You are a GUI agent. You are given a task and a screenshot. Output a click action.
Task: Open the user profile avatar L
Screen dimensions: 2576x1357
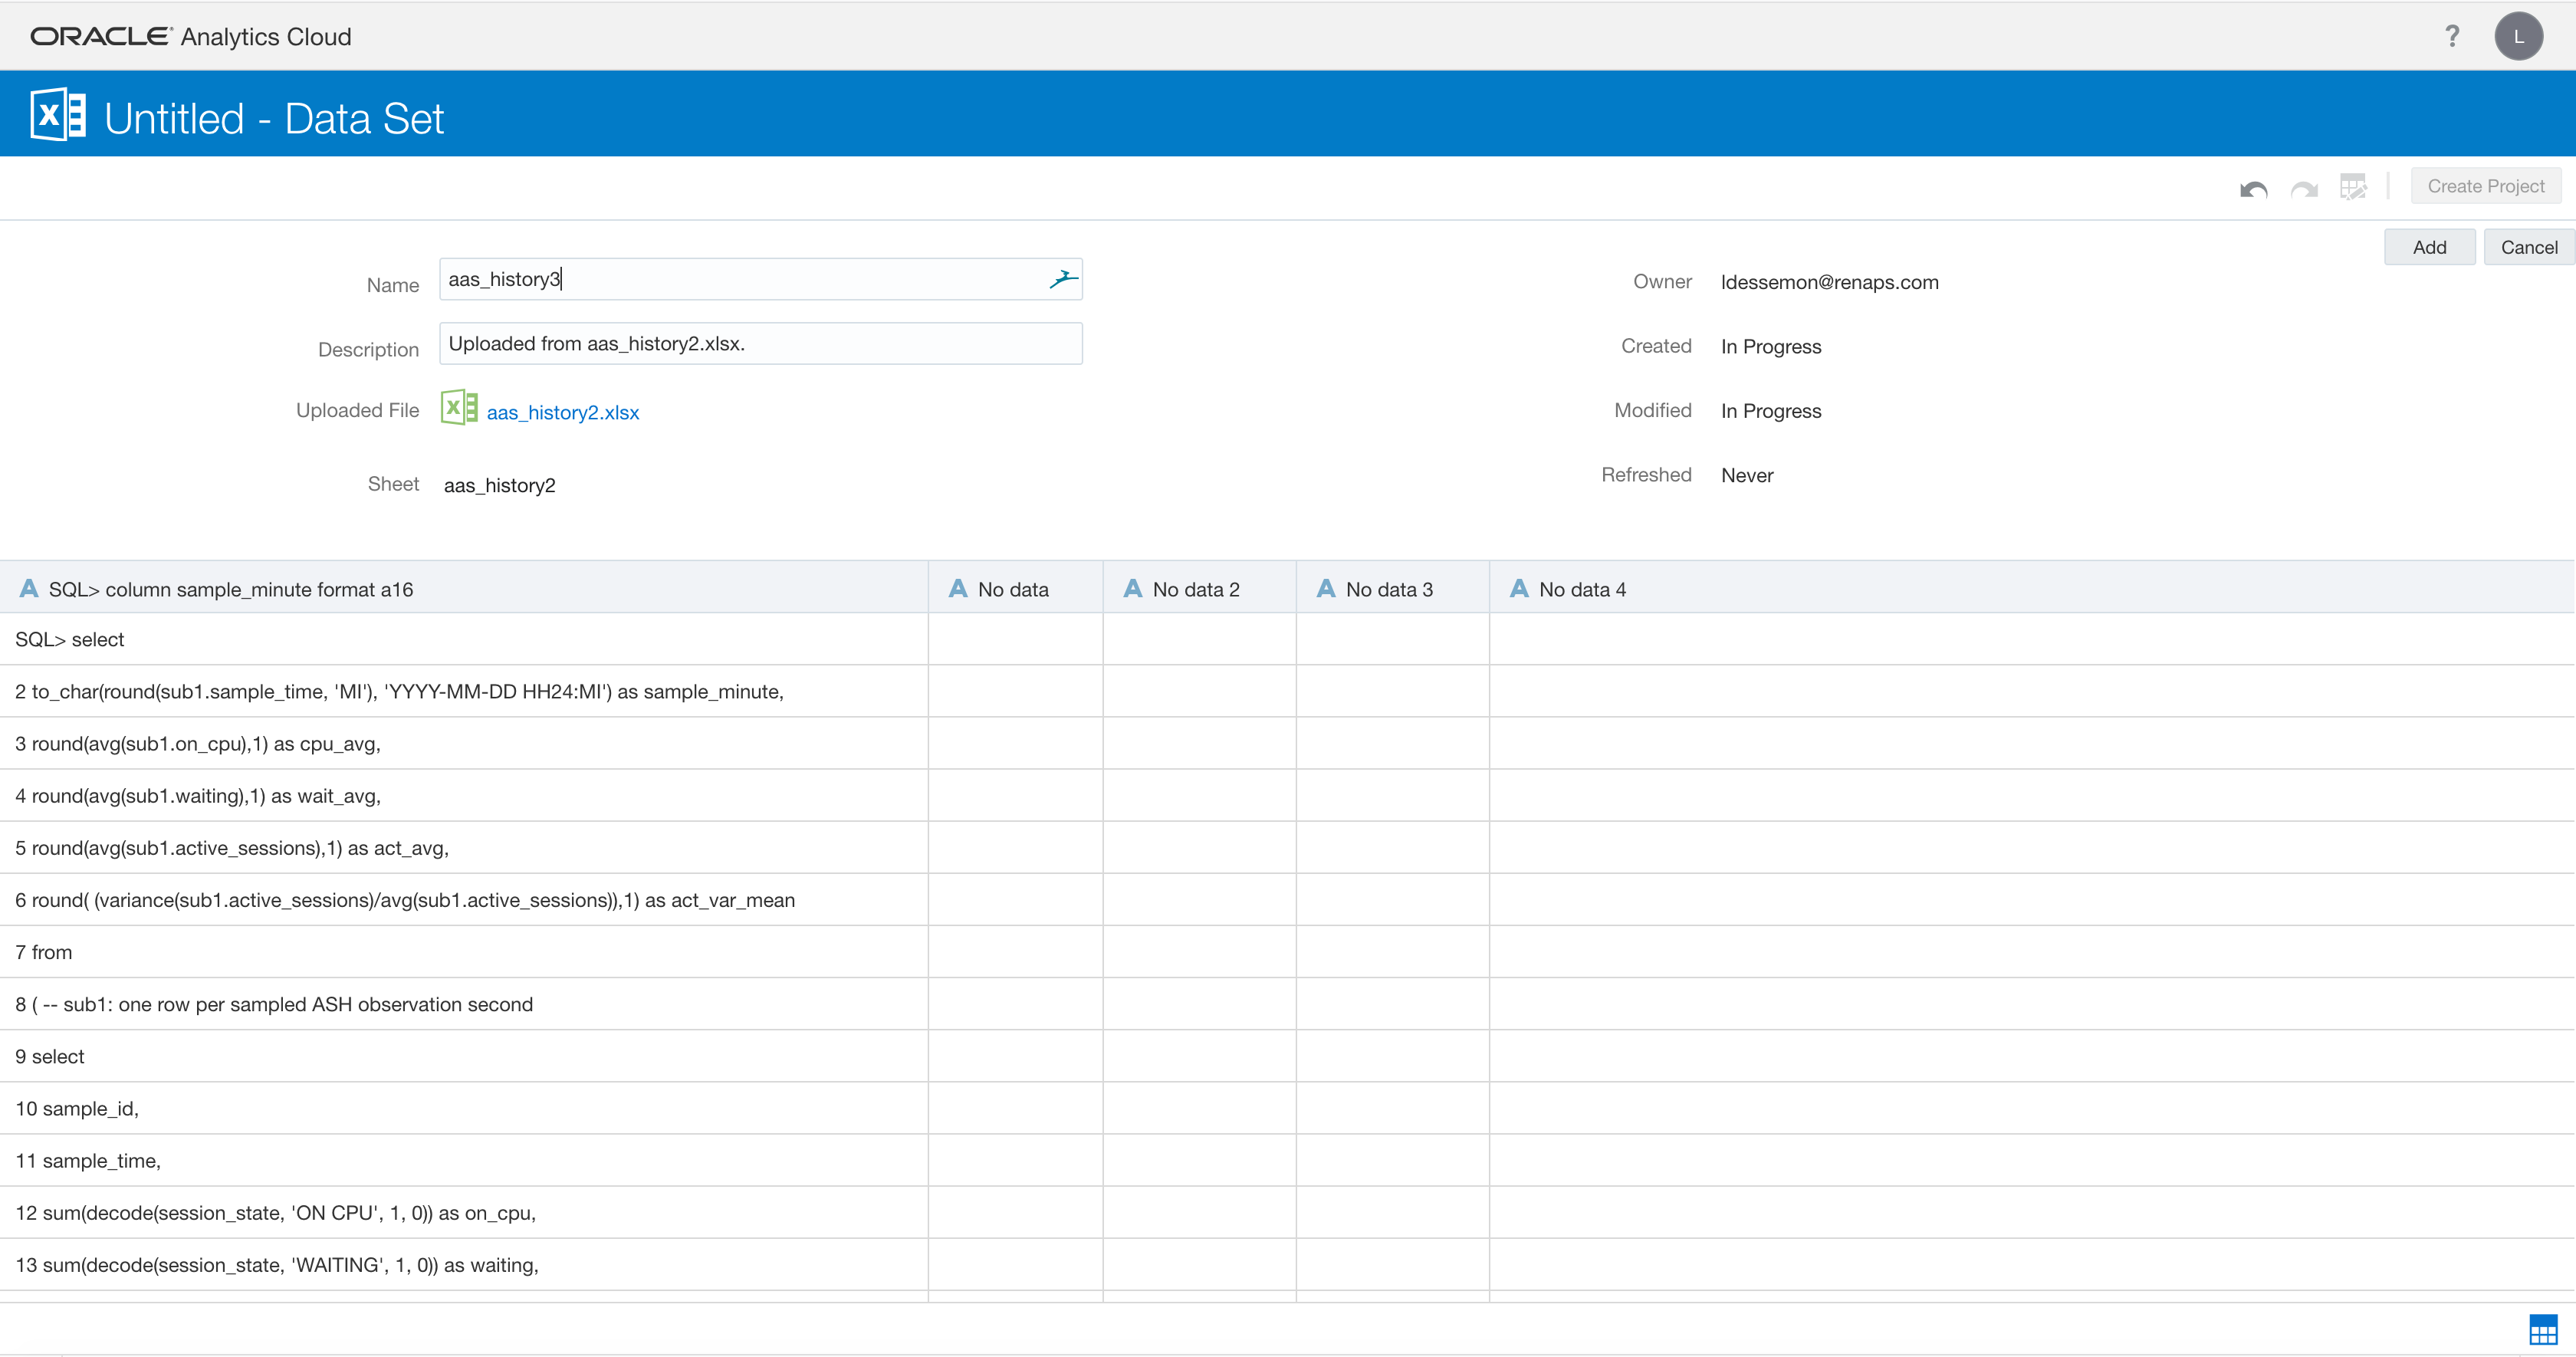(2518, 36)
